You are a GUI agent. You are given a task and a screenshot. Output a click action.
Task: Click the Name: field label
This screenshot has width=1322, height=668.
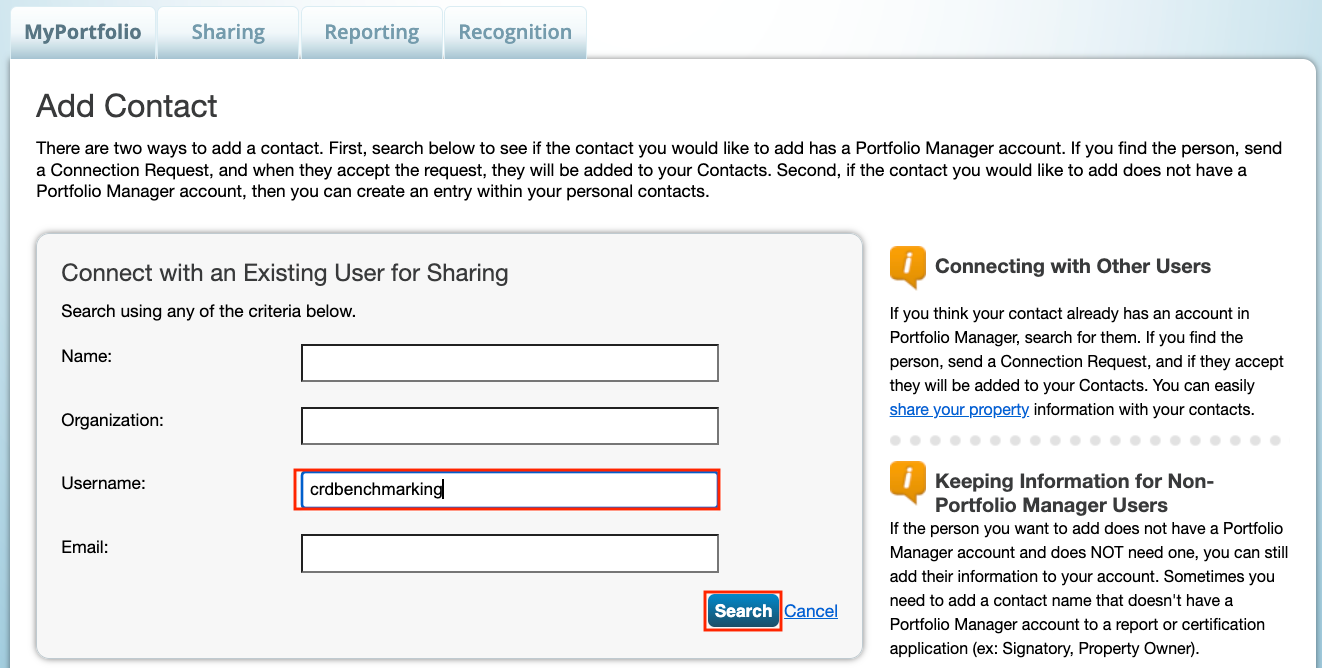87,356
